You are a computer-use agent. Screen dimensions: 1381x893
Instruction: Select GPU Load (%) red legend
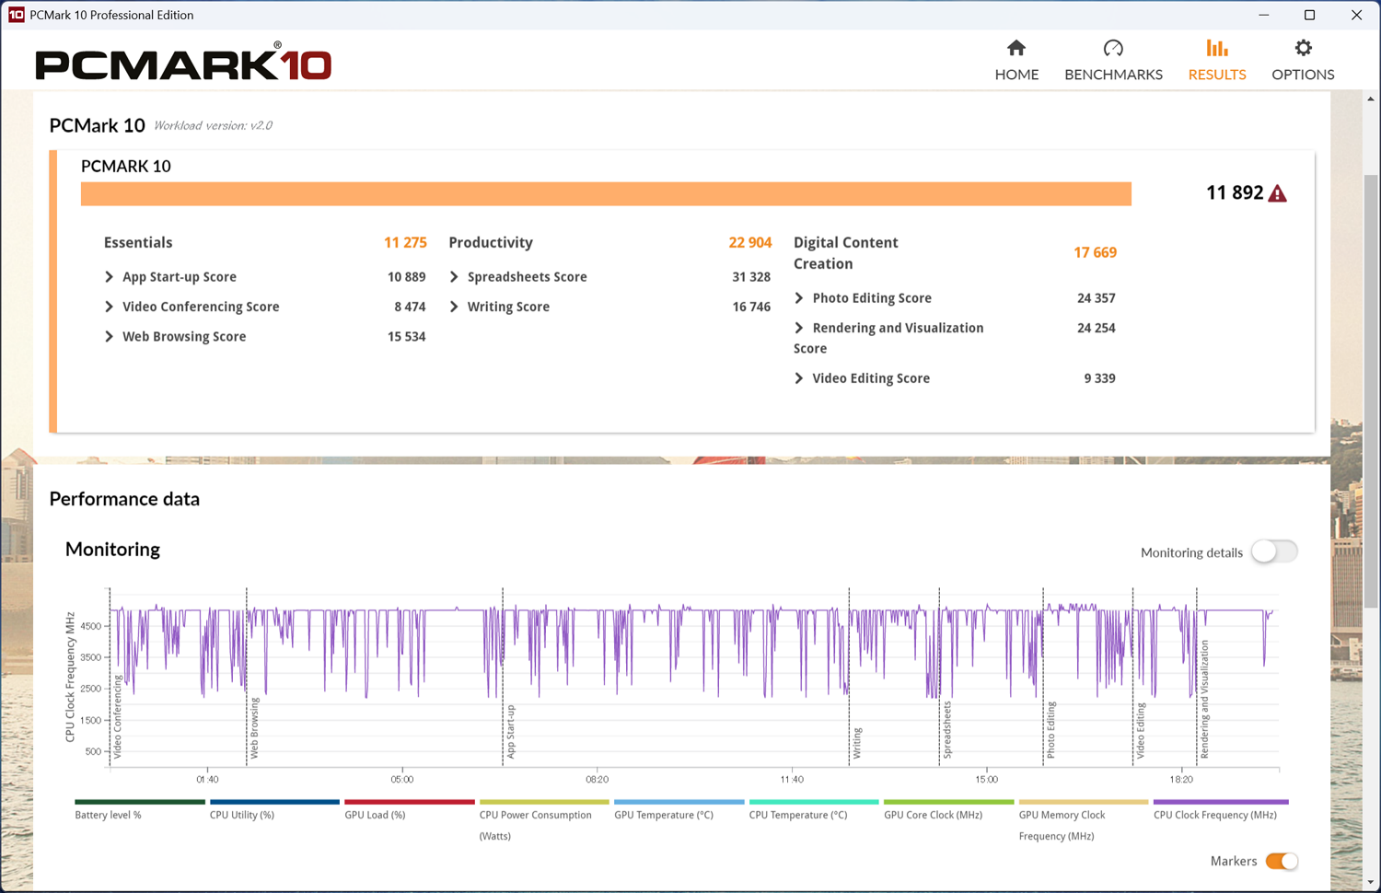[409, 802]
